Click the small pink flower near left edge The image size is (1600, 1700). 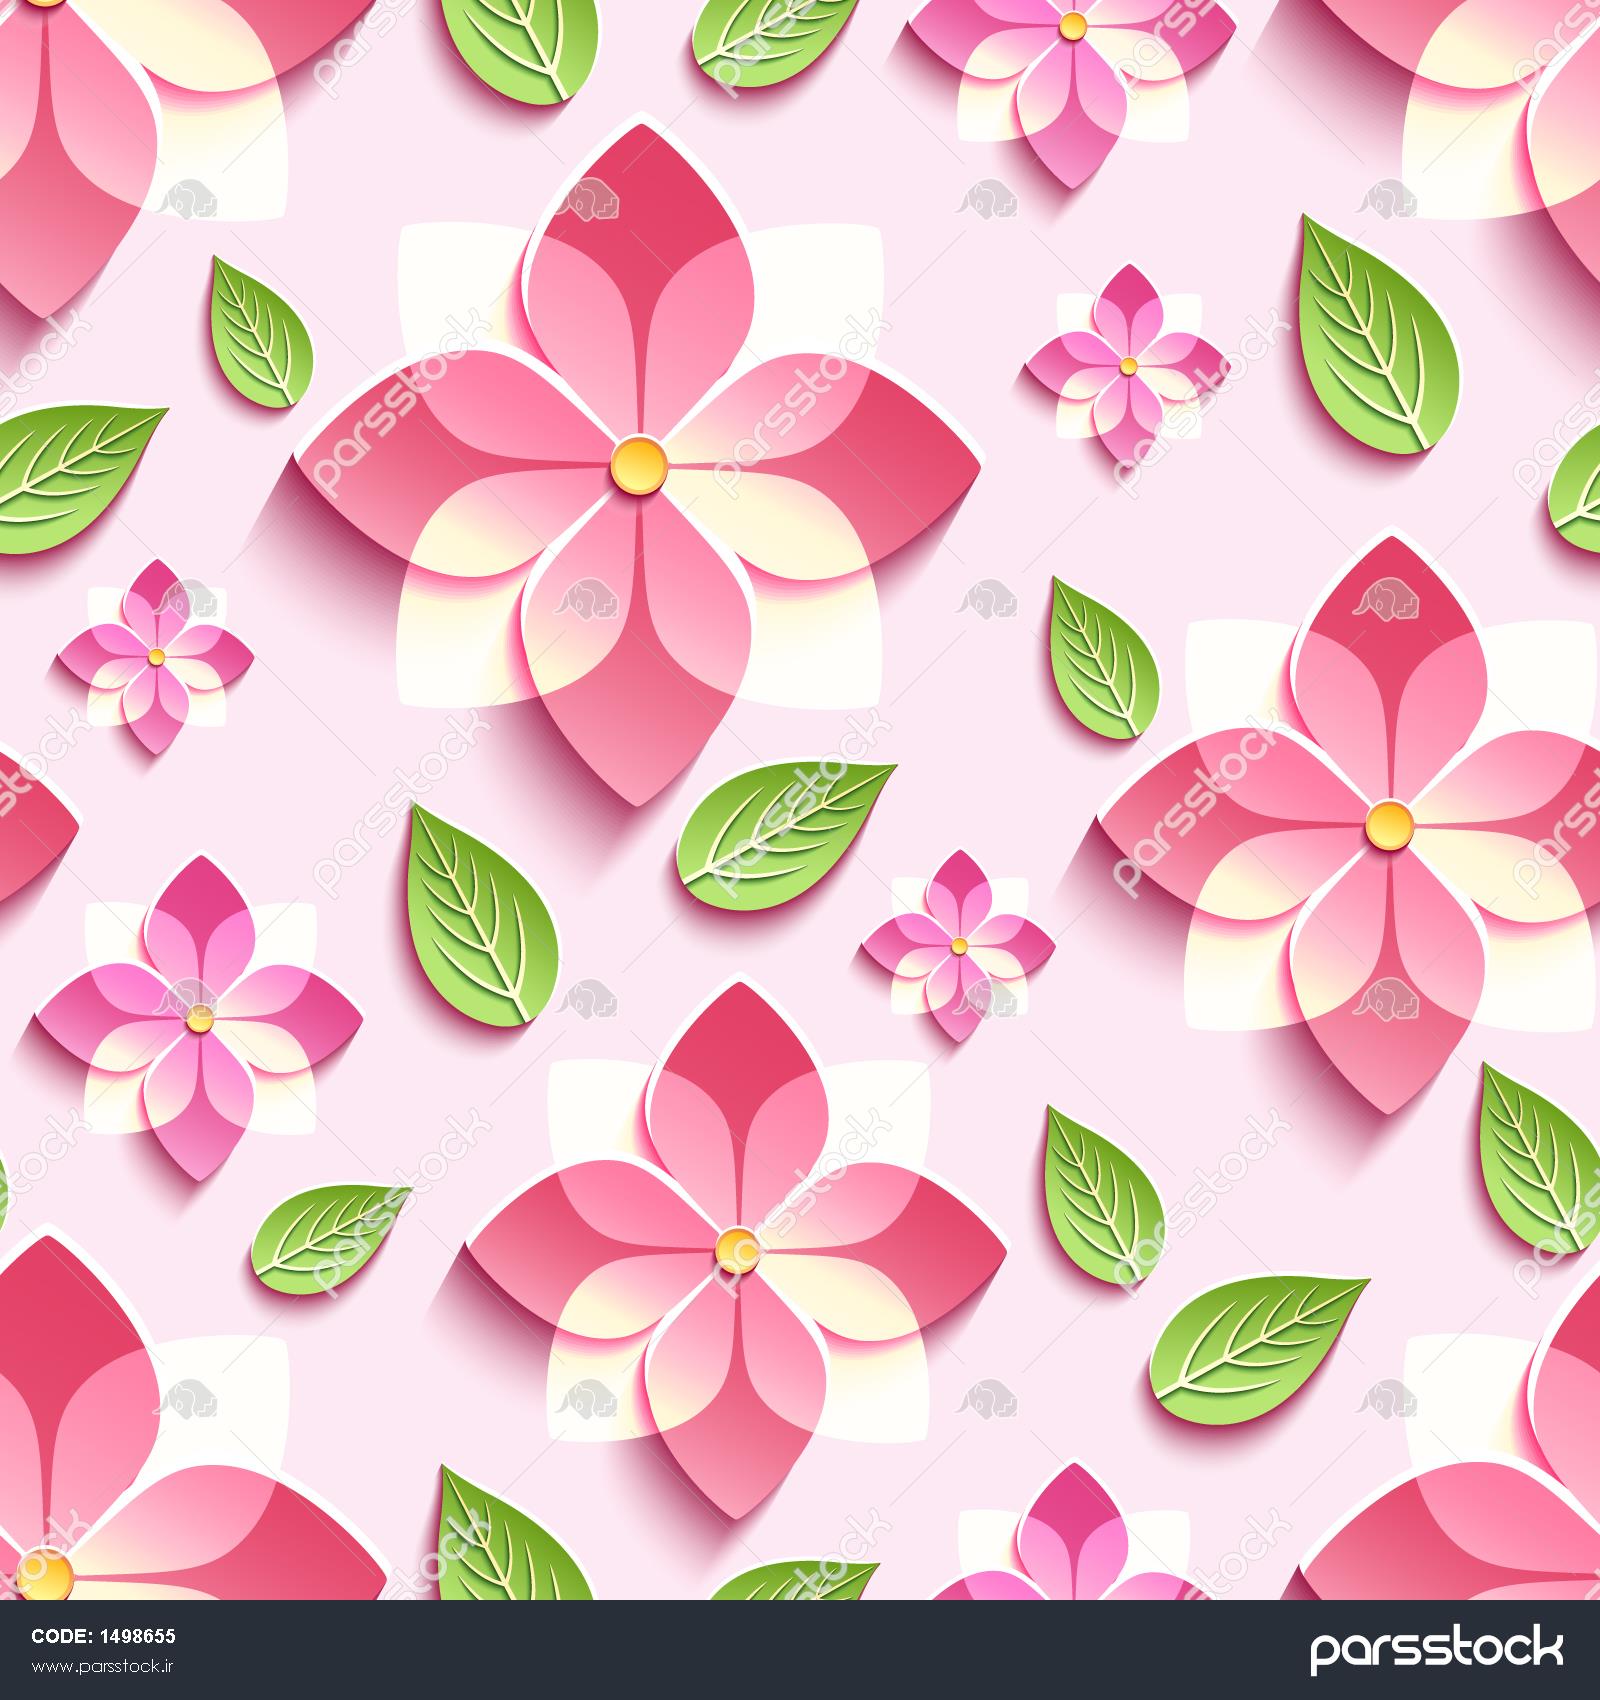coord(155,657)
